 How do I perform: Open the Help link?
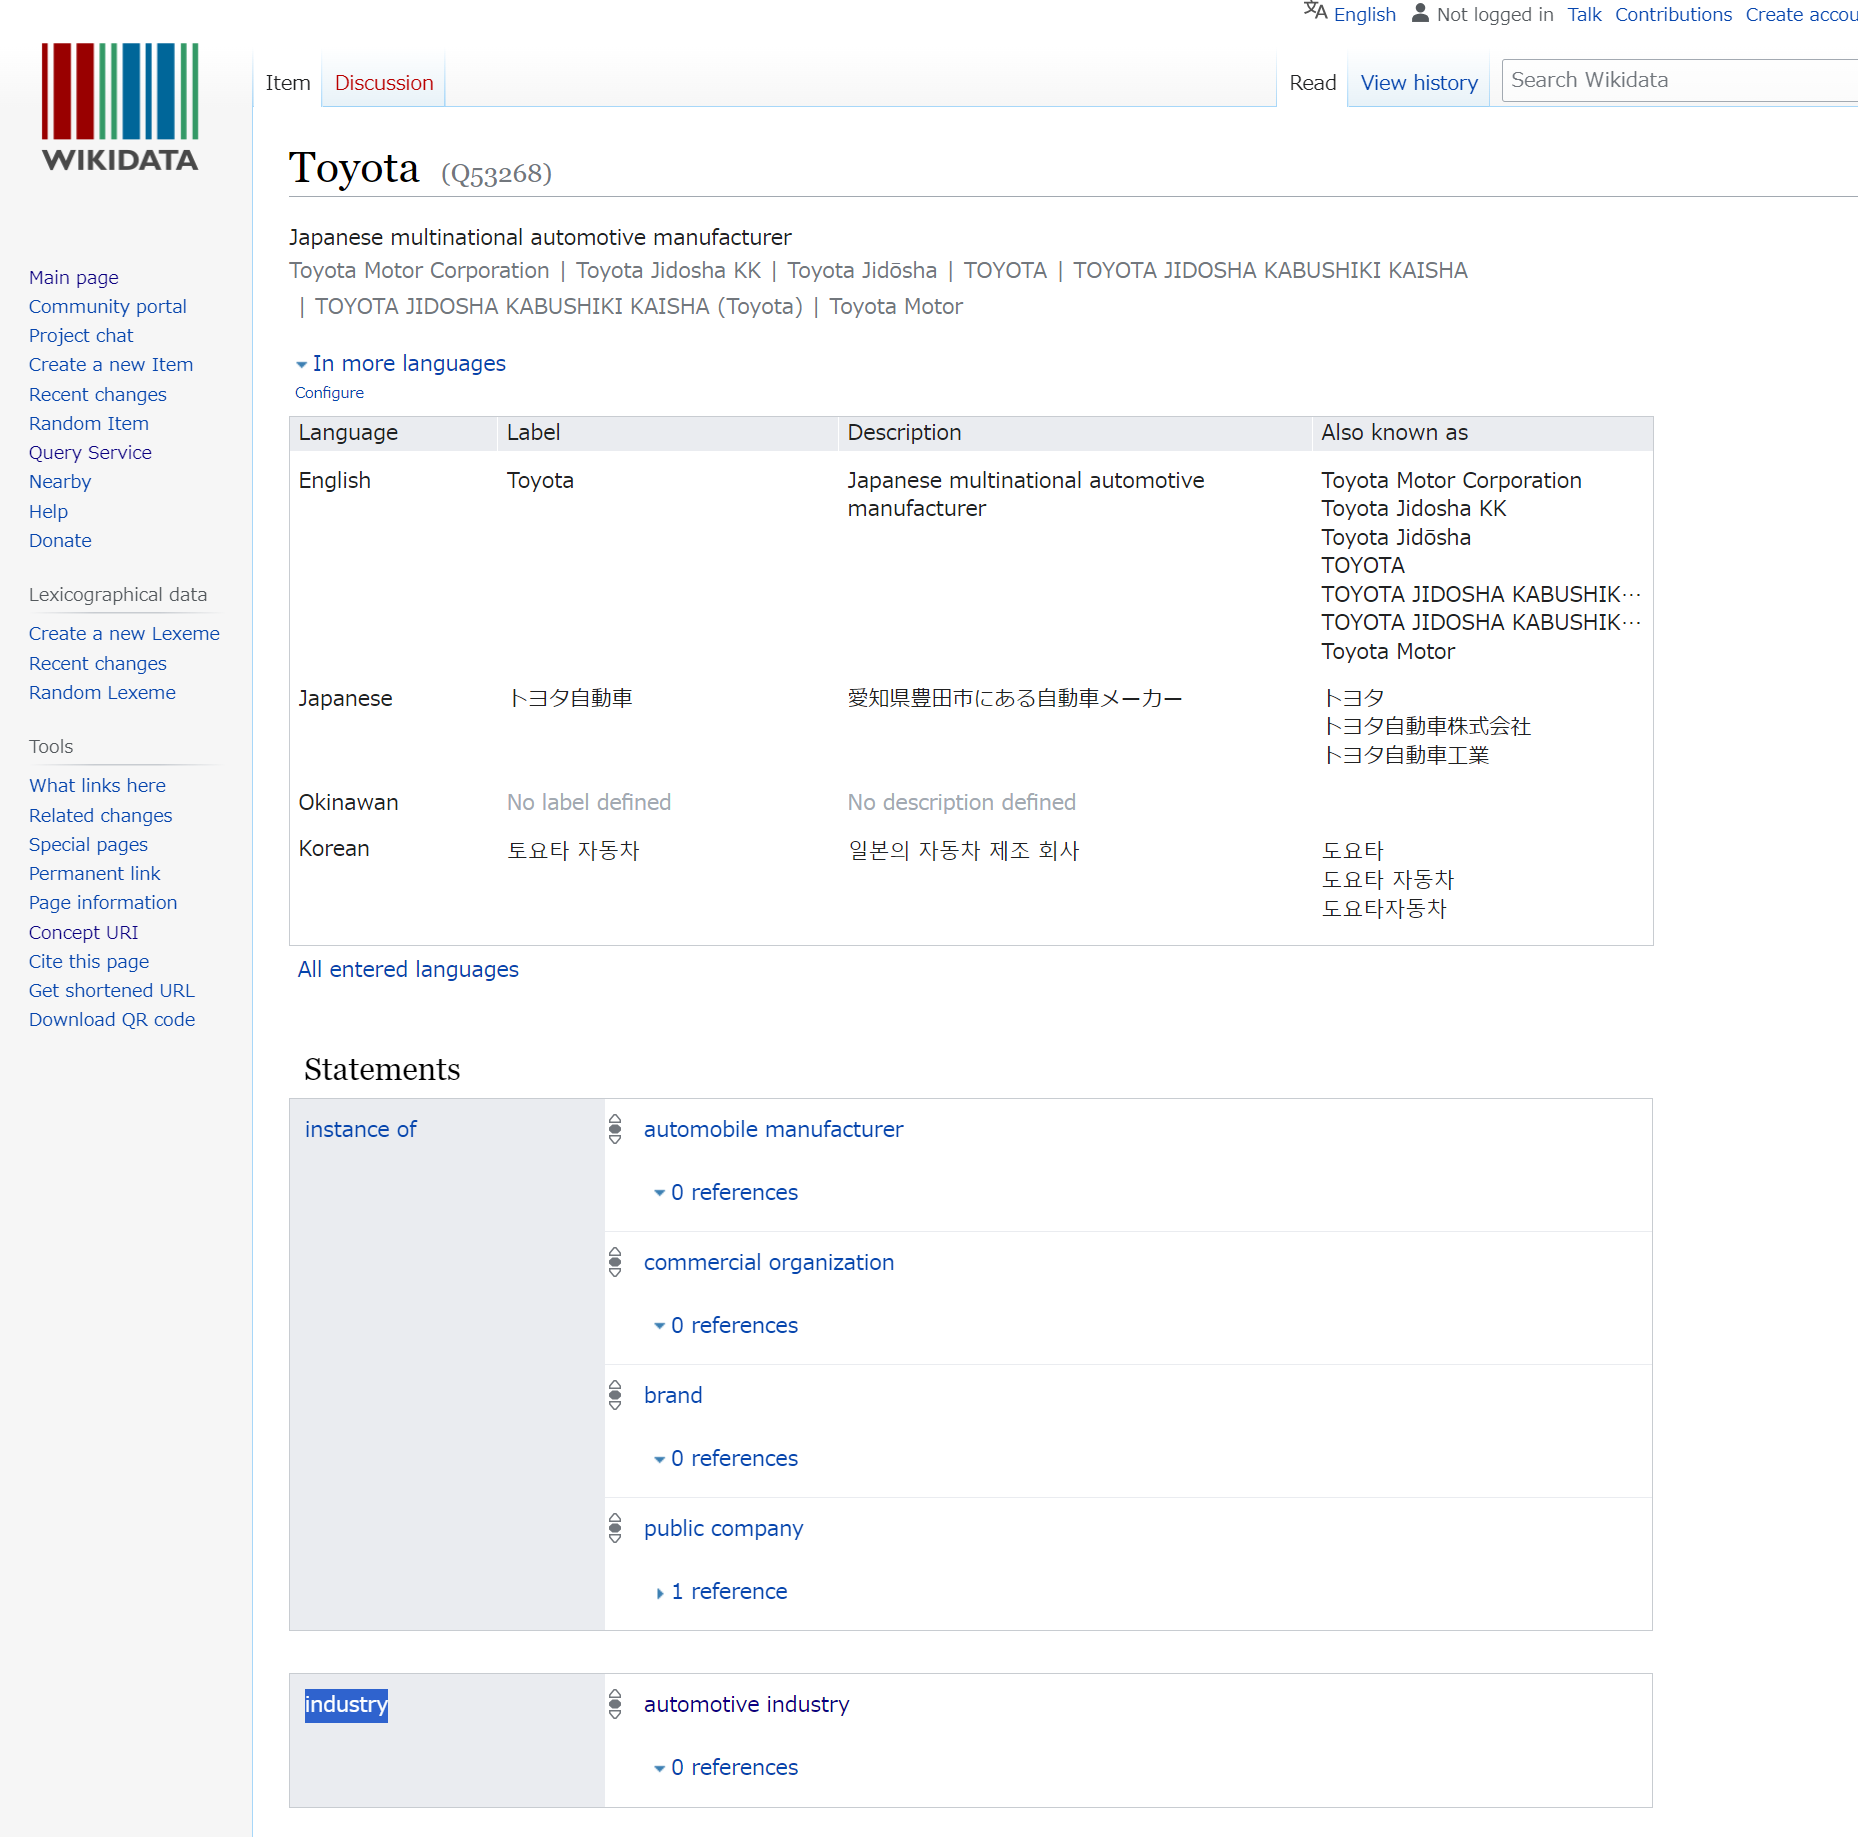pyautogui.click(x=48, y=511)
